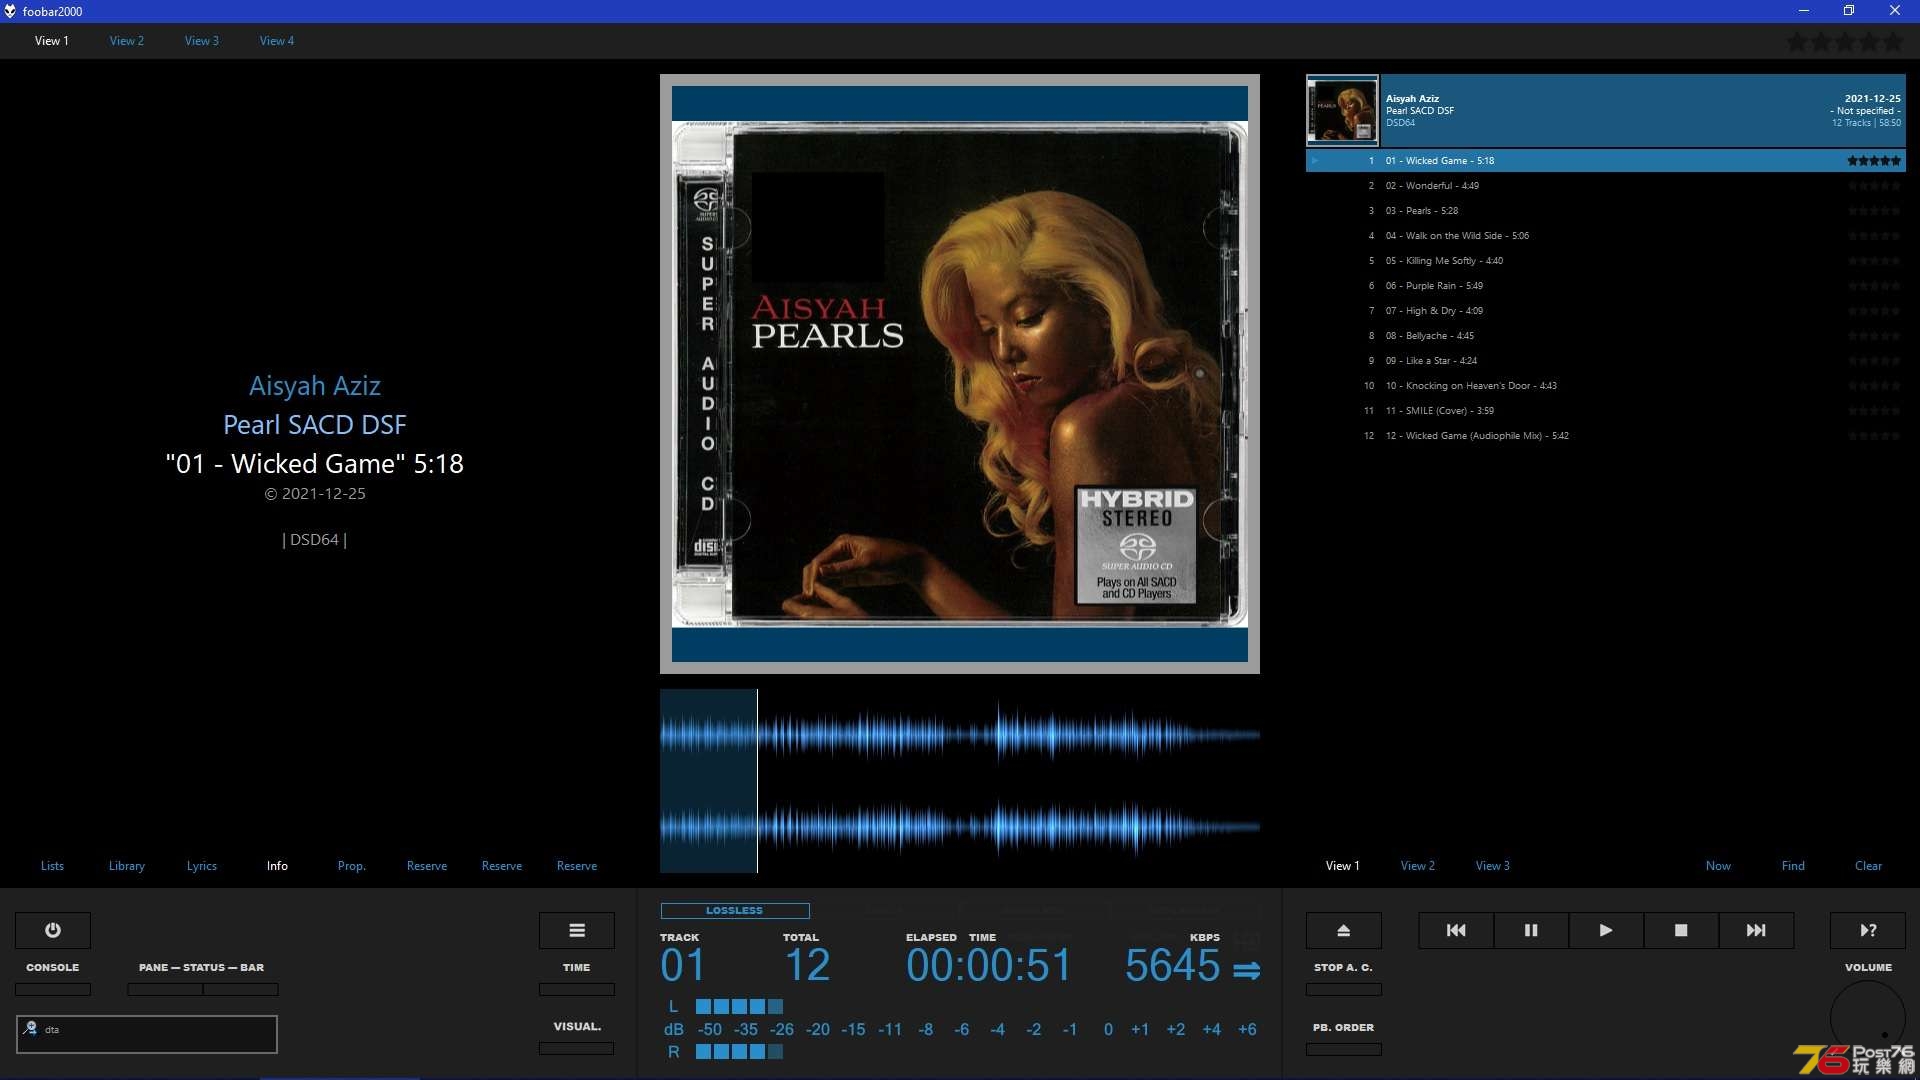Open the second Reserve tab
The height and width of the screenshot is (1080, 1920).
tap(502, 866)
